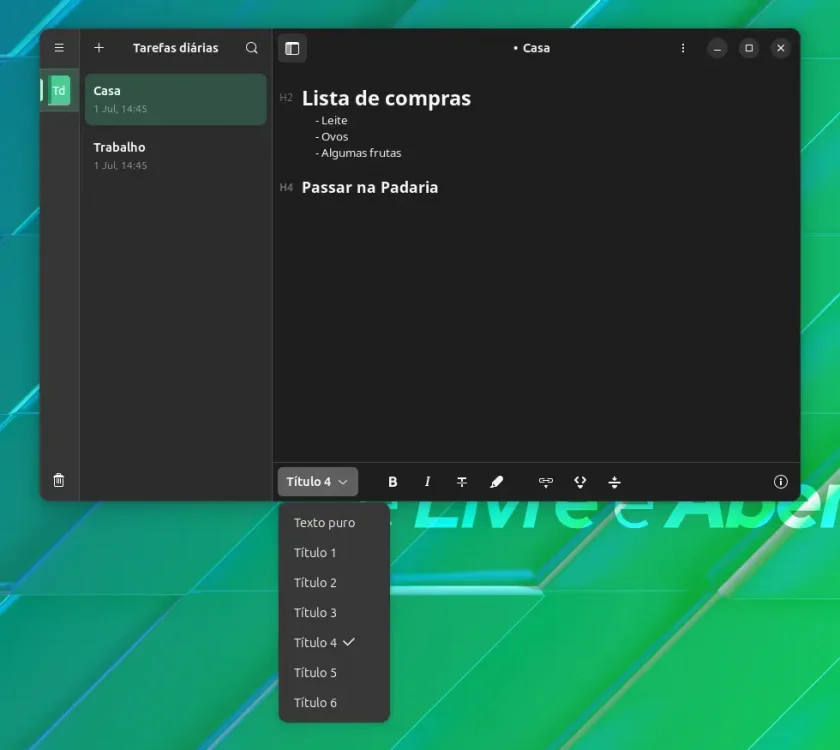Select the Td notebook in the sidebar
Image resolution: width=840 pixels, height=750 pixels.
[59, 91]
